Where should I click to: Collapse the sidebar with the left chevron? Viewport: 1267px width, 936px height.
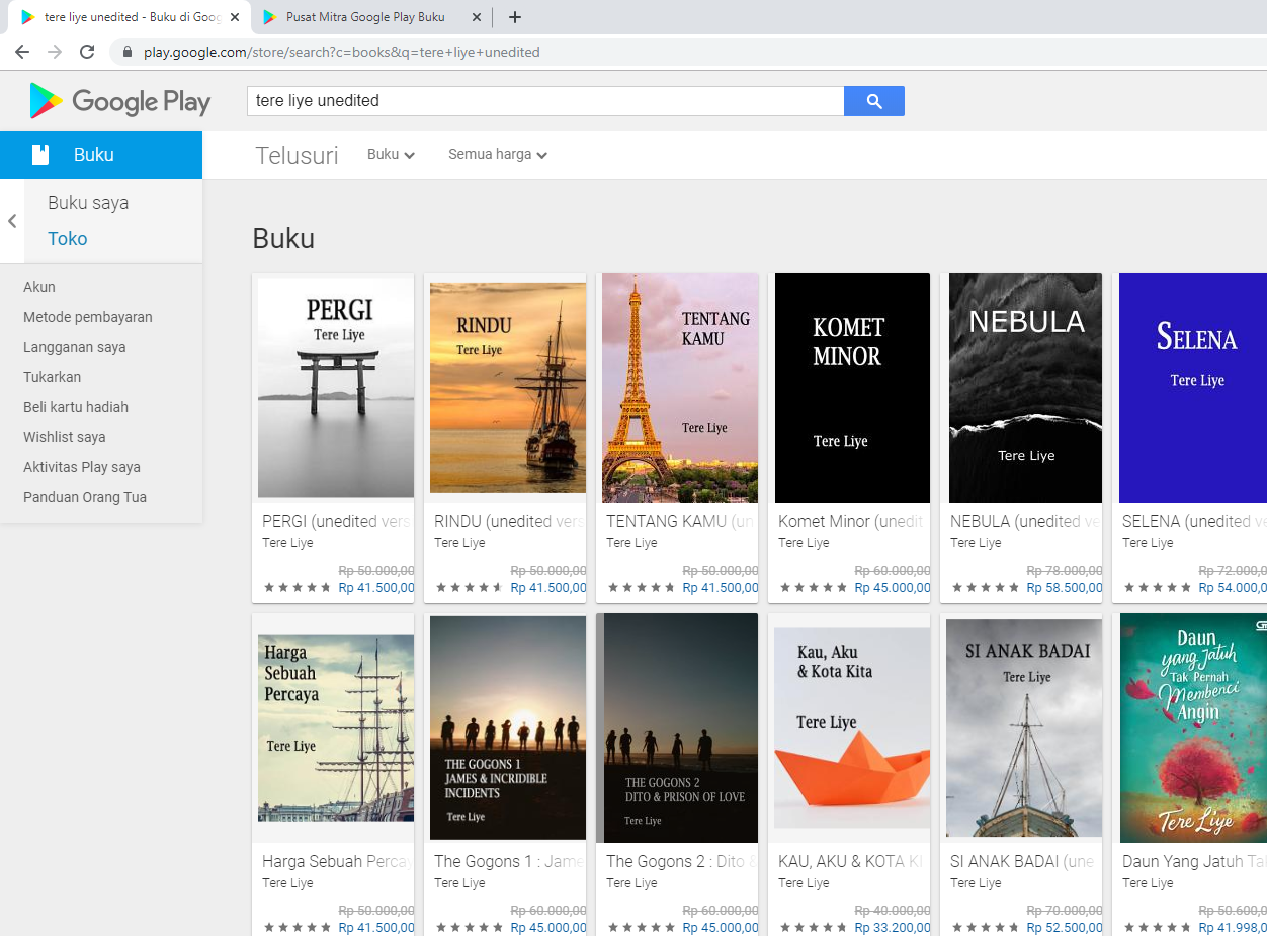pos(12,221)
